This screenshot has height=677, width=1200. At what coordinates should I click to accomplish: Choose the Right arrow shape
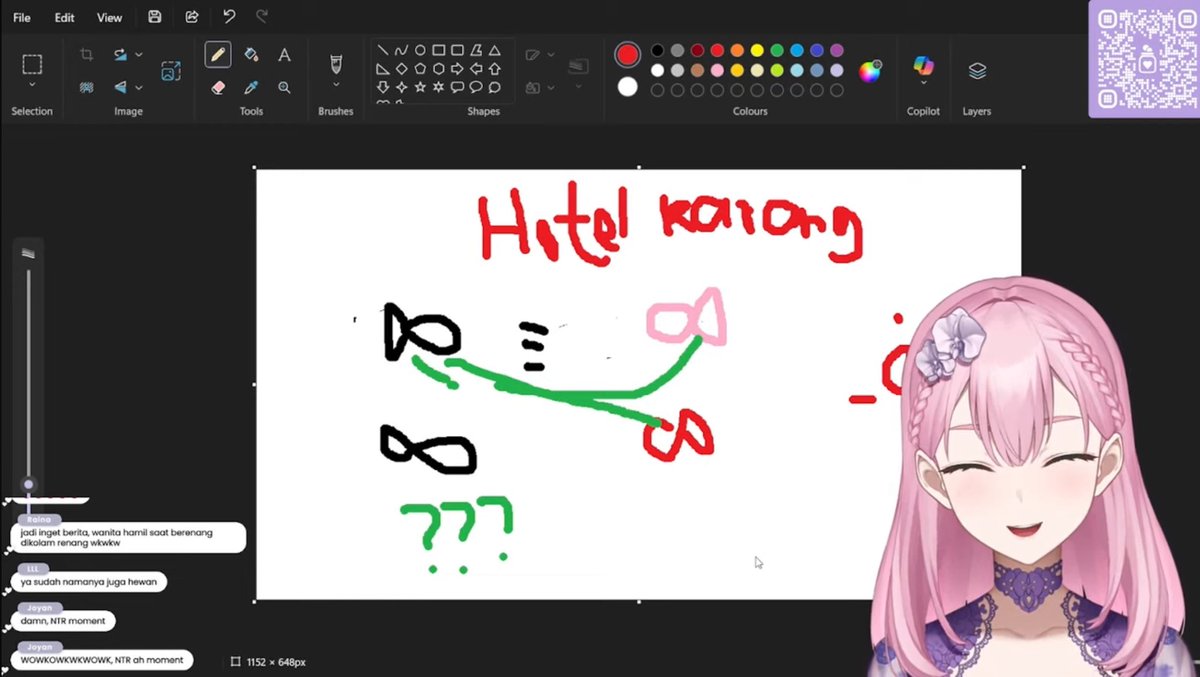tap(457, 69)
